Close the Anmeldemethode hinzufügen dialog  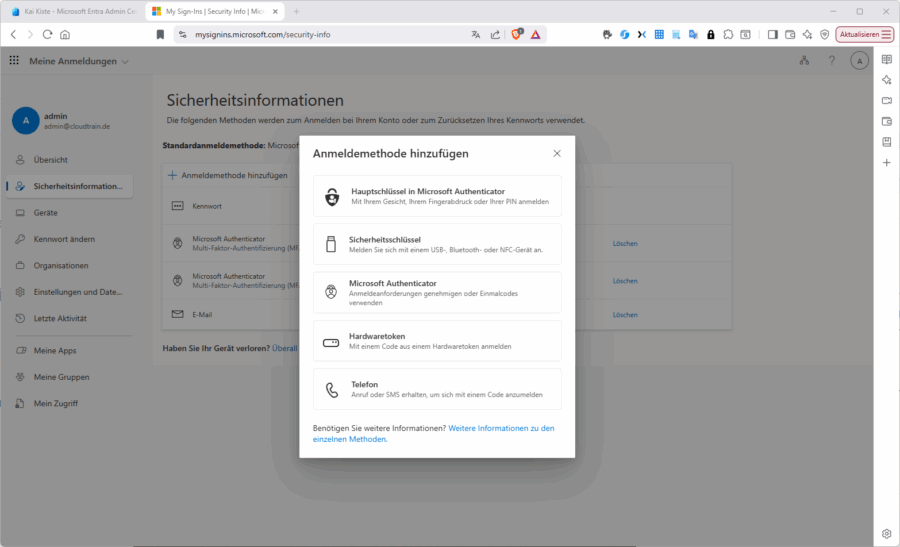557,153
